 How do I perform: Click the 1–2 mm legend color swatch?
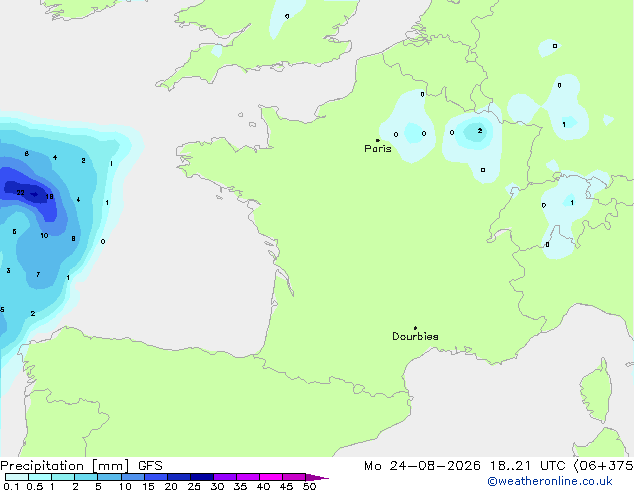pyautogui.click(x=63, y=477)
